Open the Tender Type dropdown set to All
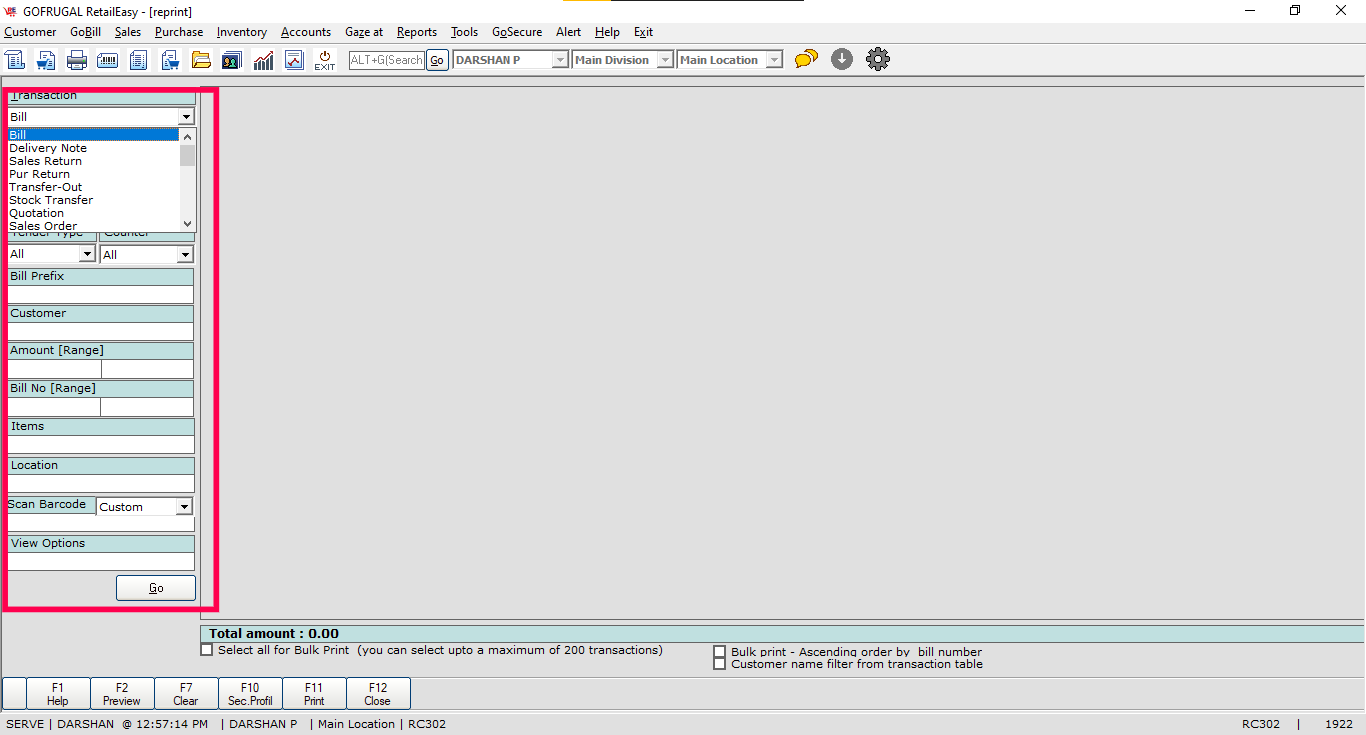The height and width of the screenshot is (735, 1366). (x=87, y=254)
